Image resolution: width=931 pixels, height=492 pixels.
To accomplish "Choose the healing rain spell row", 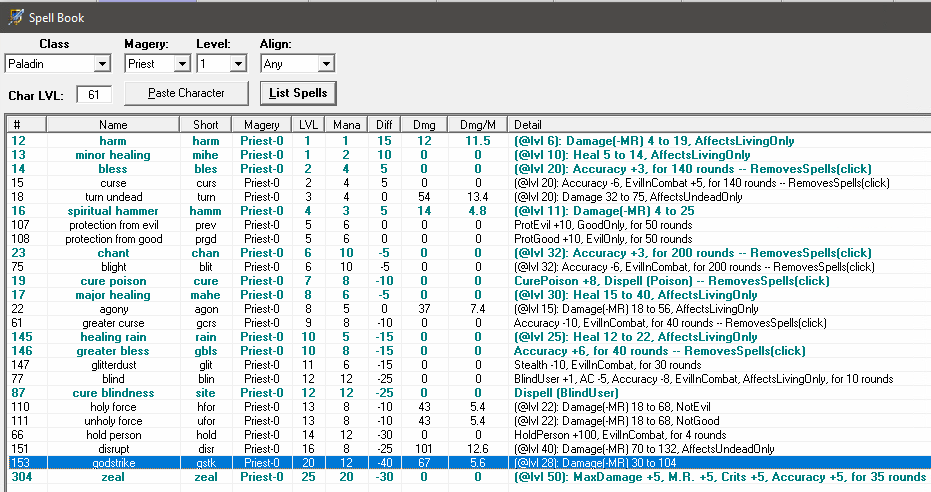I will [113, 337].
